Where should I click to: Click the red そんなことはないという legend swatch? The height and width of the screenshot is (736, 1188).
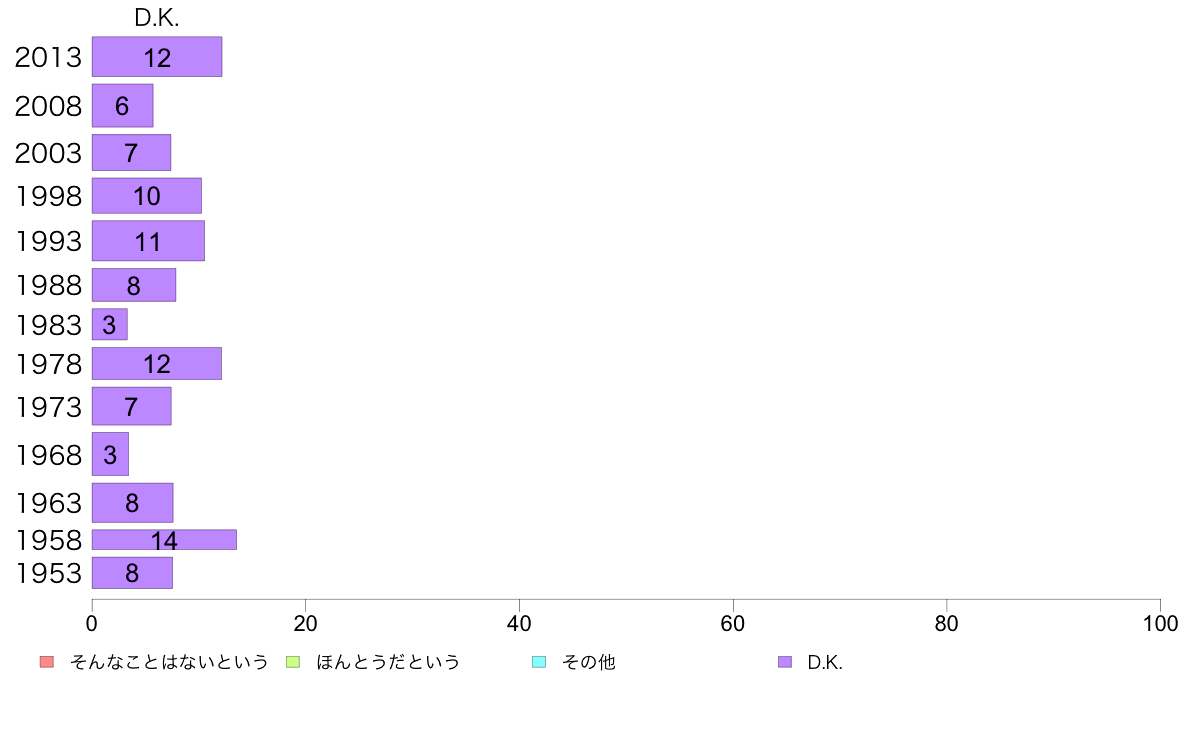[x=47, y=662]
